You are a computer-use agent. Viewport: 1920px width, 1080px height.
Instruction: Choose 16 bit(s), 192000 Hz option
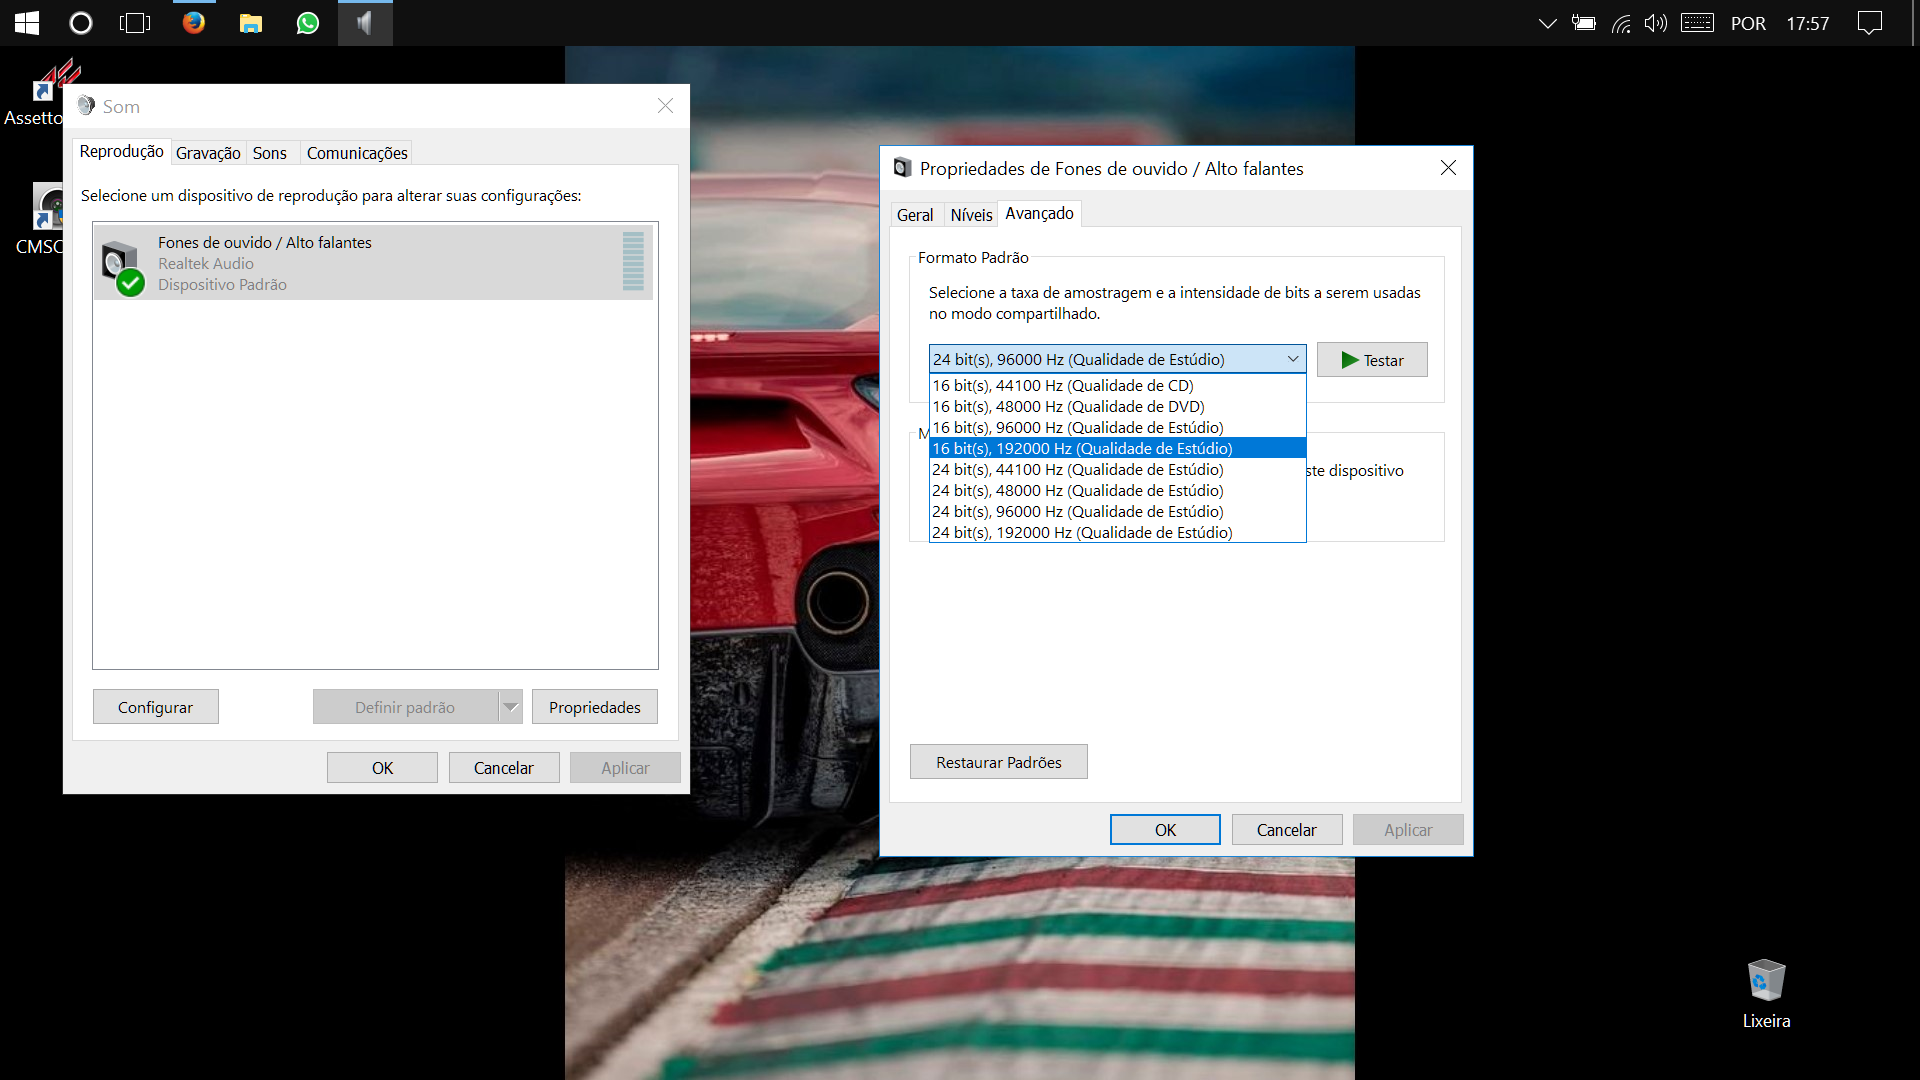pyautogui.click(x=1118, y=448)
